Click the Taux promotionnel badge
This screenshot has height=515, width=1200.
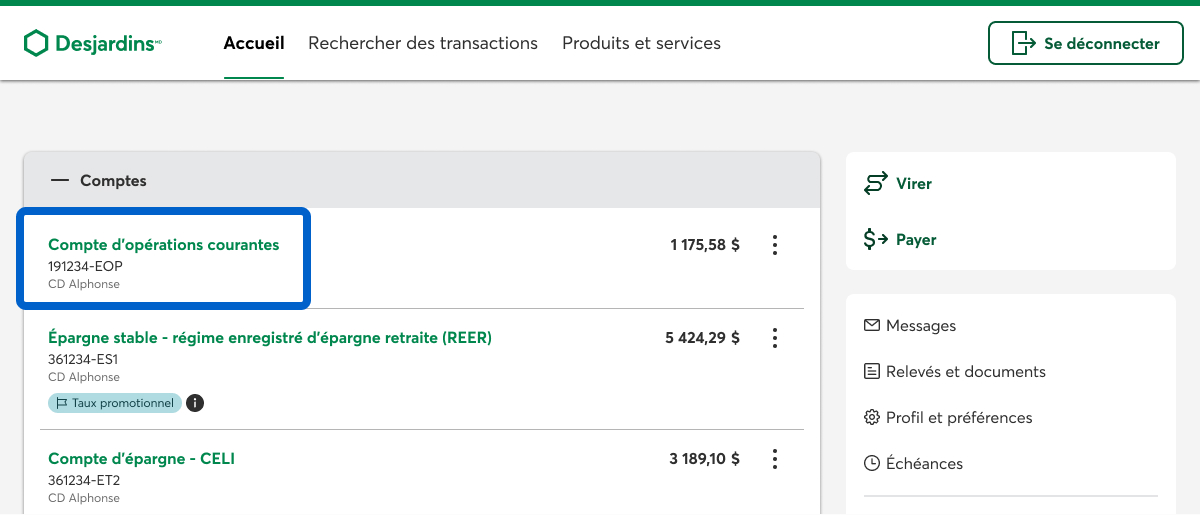tap(115, 403)
